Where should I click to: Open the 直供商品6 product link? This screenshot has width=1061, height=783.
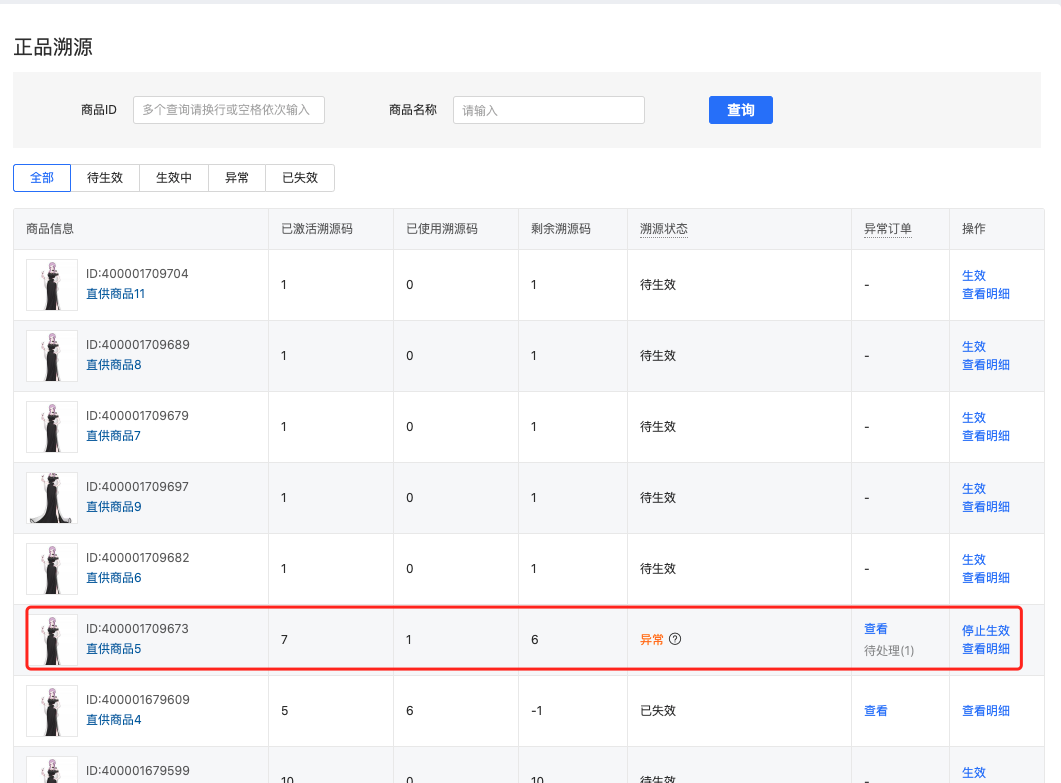click(x=114, y=578)
